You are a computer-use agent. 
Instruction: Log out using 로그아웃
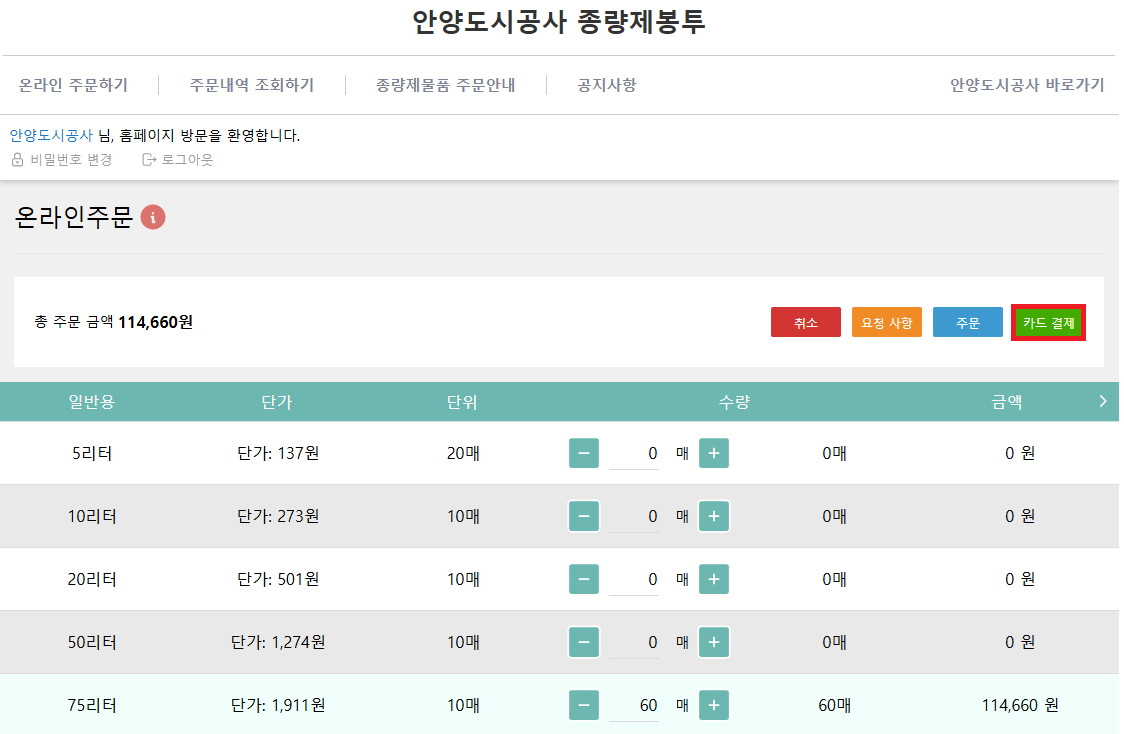click(x=178, y=159)
